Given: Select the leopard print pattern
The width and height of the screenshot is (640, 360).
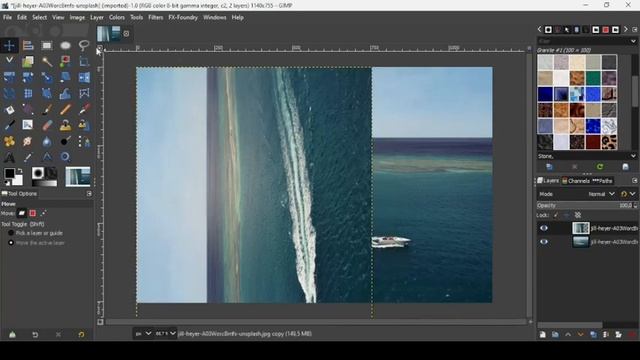Looking at the screenshot, I should tap(609, 142).
